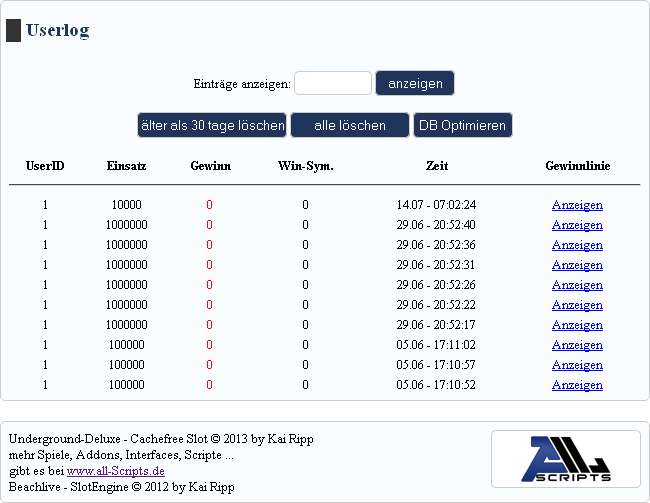Click the Einträge anzeigen: label

pyautogui.click(x=242, y=84)
